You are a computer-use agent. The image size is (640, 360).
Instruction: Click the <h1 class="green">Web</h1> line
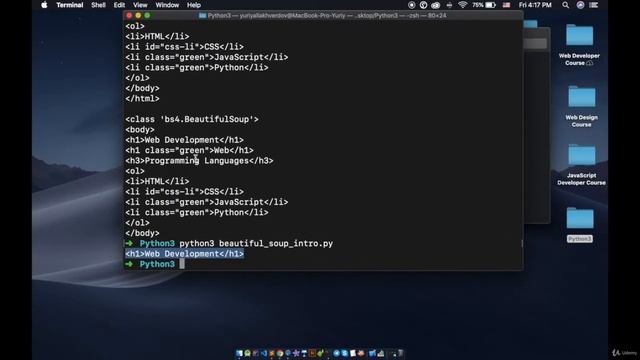coord(189,150)
